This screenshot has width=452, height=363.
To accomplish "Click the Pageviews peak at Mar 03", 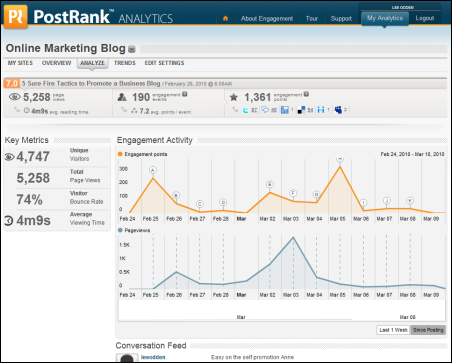I will click(293, 237).
